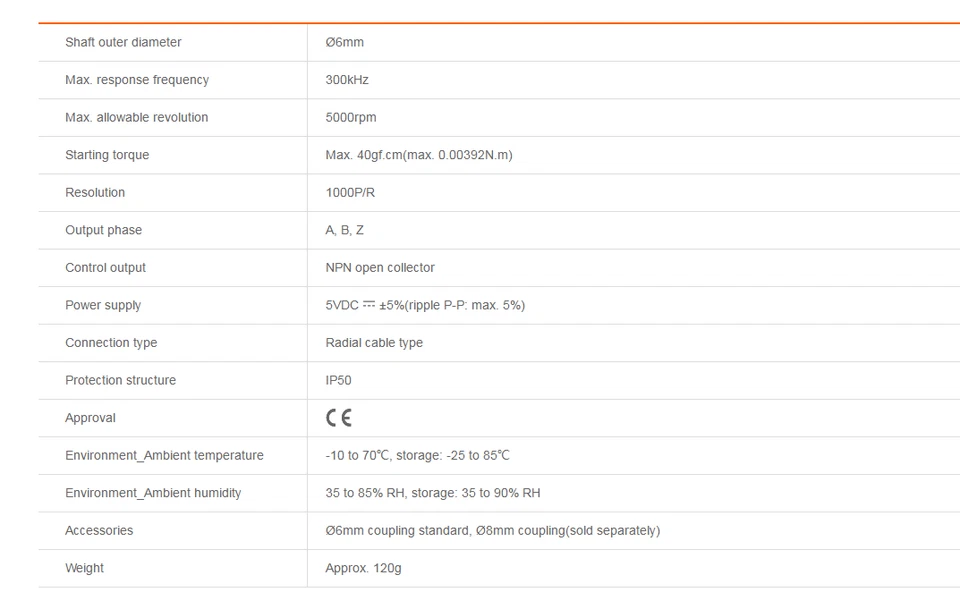Click the "Power supply" row label
Image resolution: width=960 pixels, height=592 pixels.
pyautogui.click(x=103, y=305)
